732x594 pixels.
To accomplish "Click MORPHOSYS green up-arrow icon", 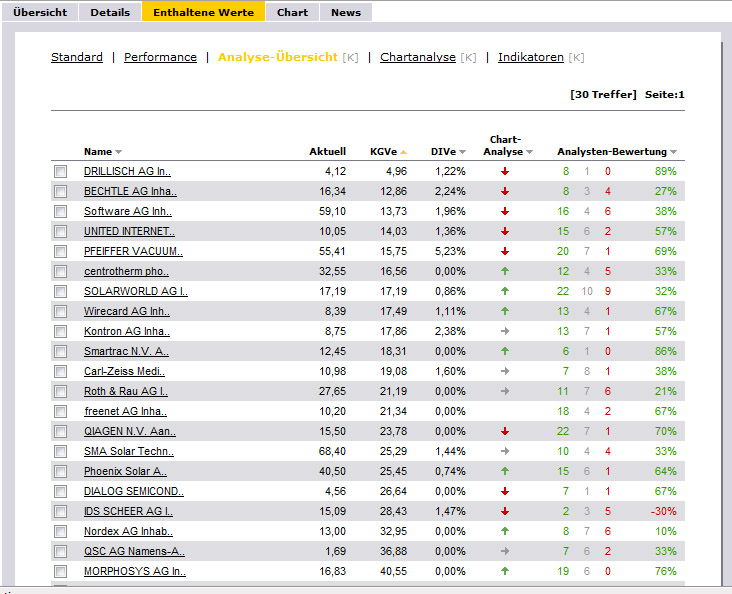I will point(505,571).
